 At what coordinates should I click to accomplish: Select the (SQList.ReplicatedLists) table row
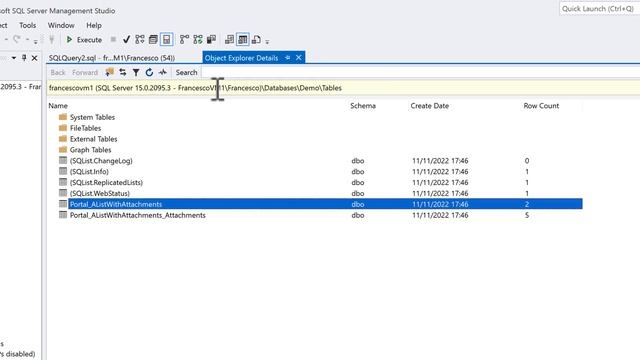320,182
